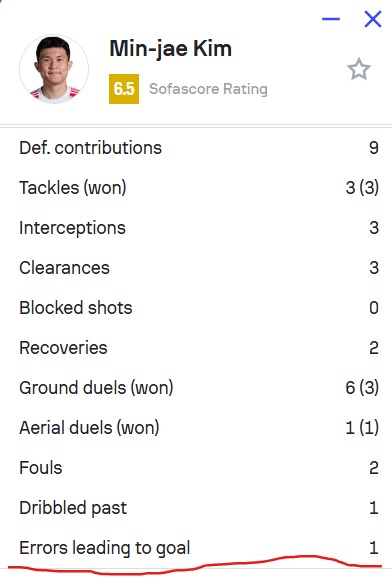This screenshot has width=392, height=583.
Task: Close the player stats popup
Action: click(x=373, y=19)
